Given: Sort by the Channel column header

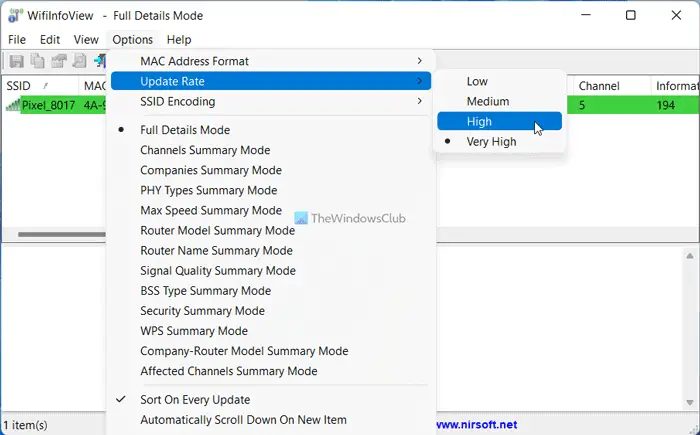Looking at the screenshot, I should click(x=612, y=86).
